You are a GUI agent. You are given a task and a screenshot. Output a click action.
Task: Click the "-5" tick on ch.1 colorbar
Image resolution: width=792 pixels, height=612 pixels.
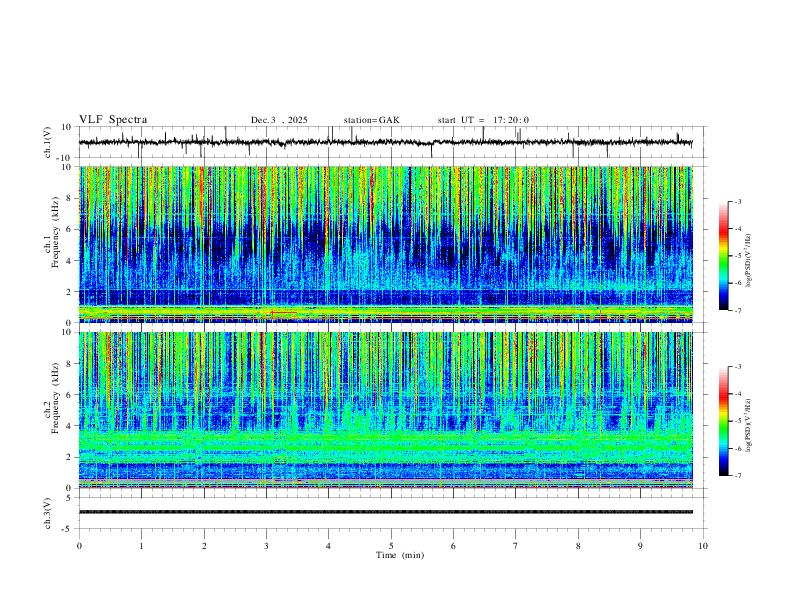pyautogui.click(x=737, y=256)
